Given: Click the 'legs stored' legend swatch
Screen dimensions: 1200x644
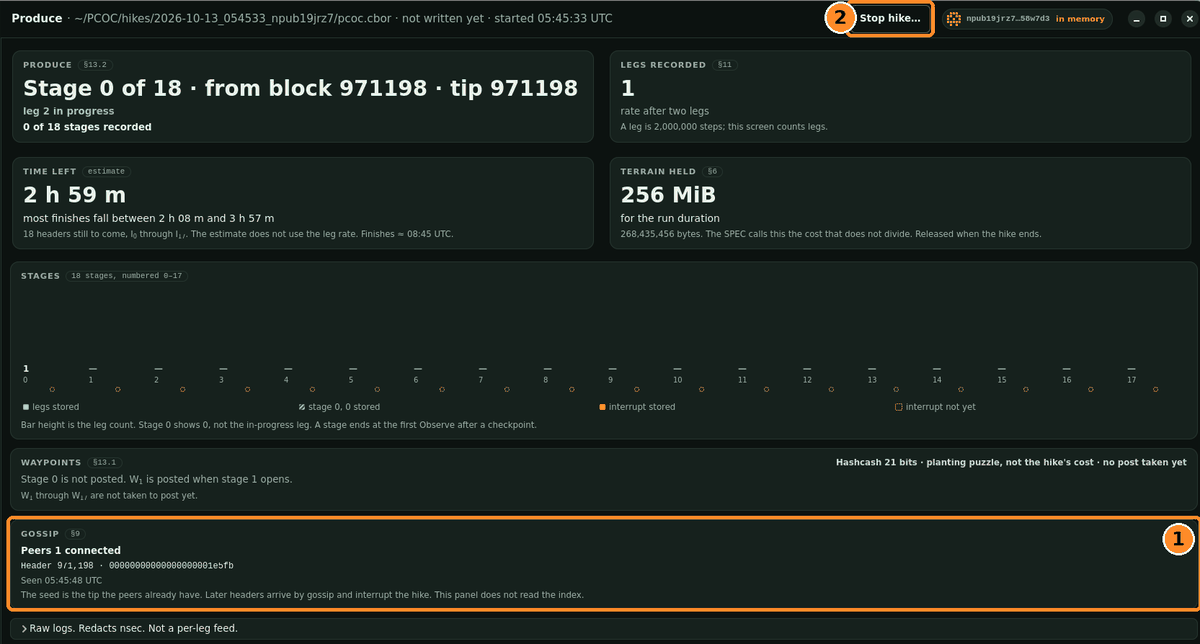Looking at the screenshot, I should coord(26,407).
